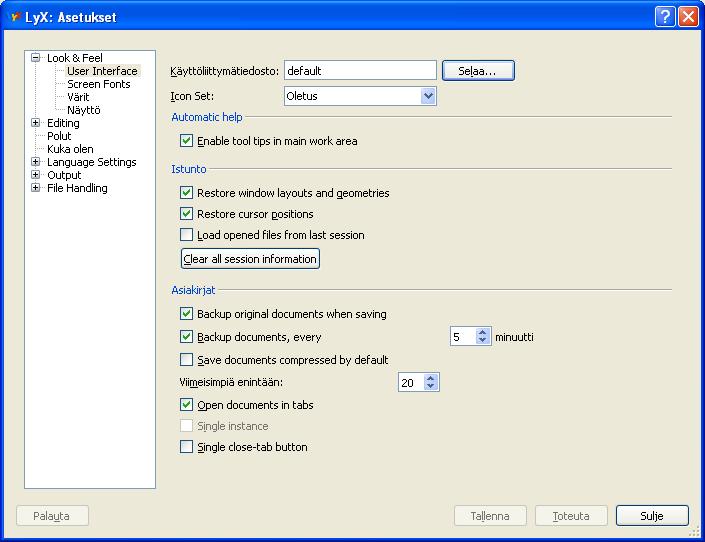This screenshot has height=542, width=705.
Task: Expand the Editing tree node
Action: (x=36, y=123)
